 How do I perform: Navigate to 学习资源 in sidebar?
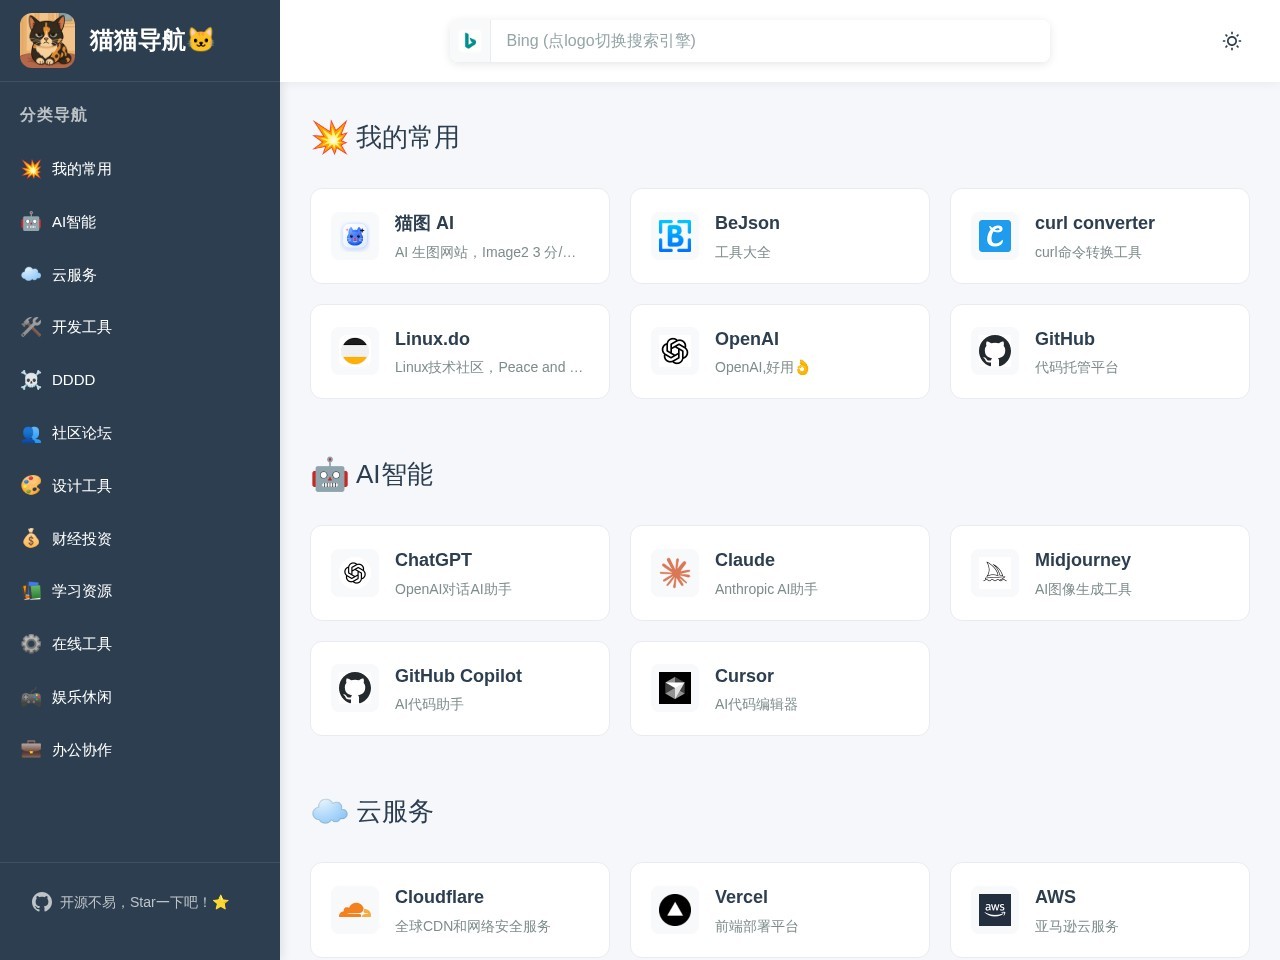tap(140, 591)
